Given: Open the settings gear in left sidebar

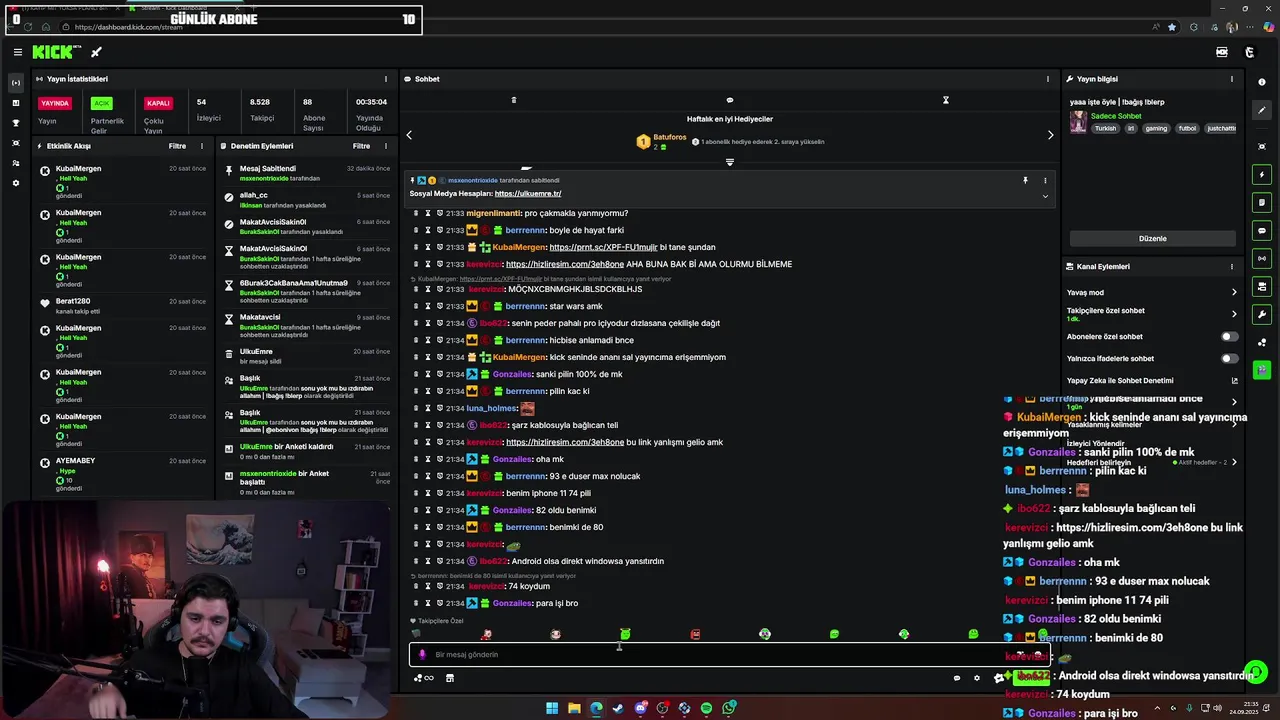Looking at the screenshot, I should click(15, 183).
